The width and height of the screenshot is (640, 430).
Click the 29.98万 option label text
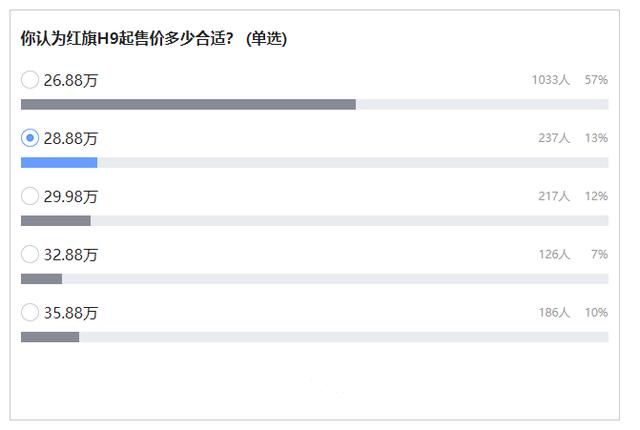pos(71,196)
